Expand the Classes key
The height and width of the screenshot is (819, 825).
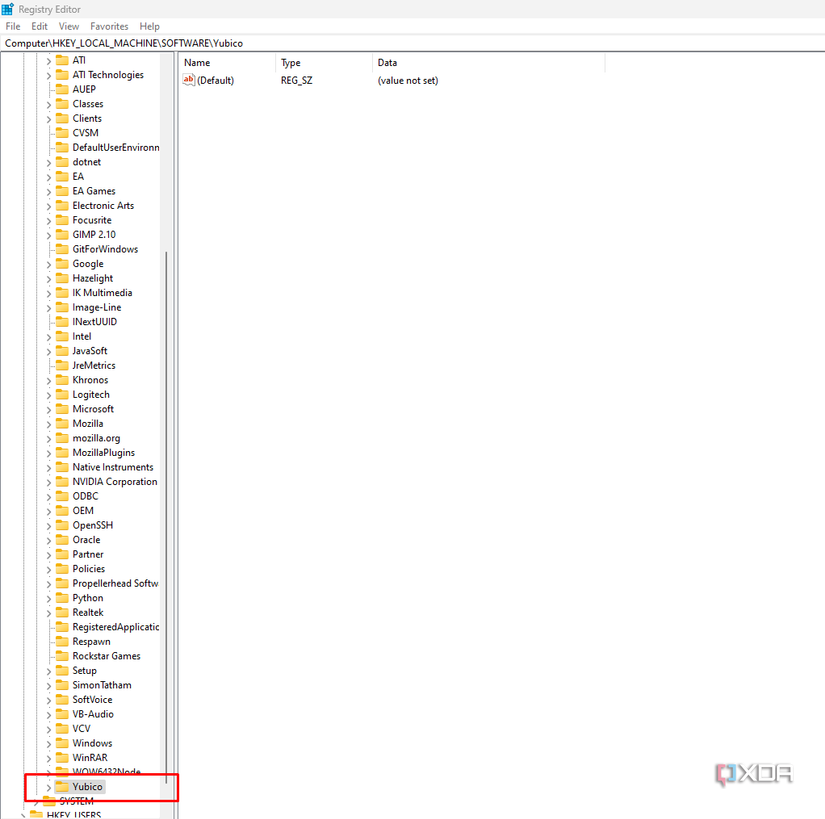point(48,104)
